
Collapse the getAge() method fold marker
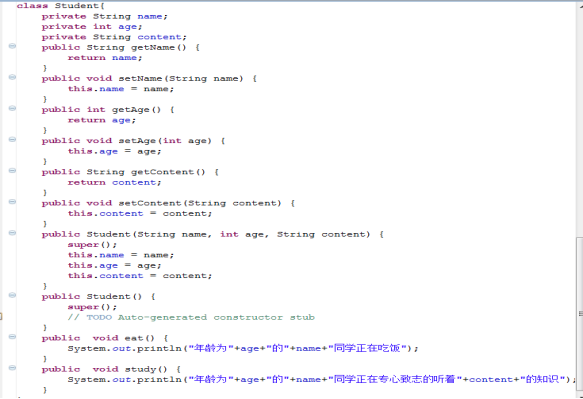(12, 108)
